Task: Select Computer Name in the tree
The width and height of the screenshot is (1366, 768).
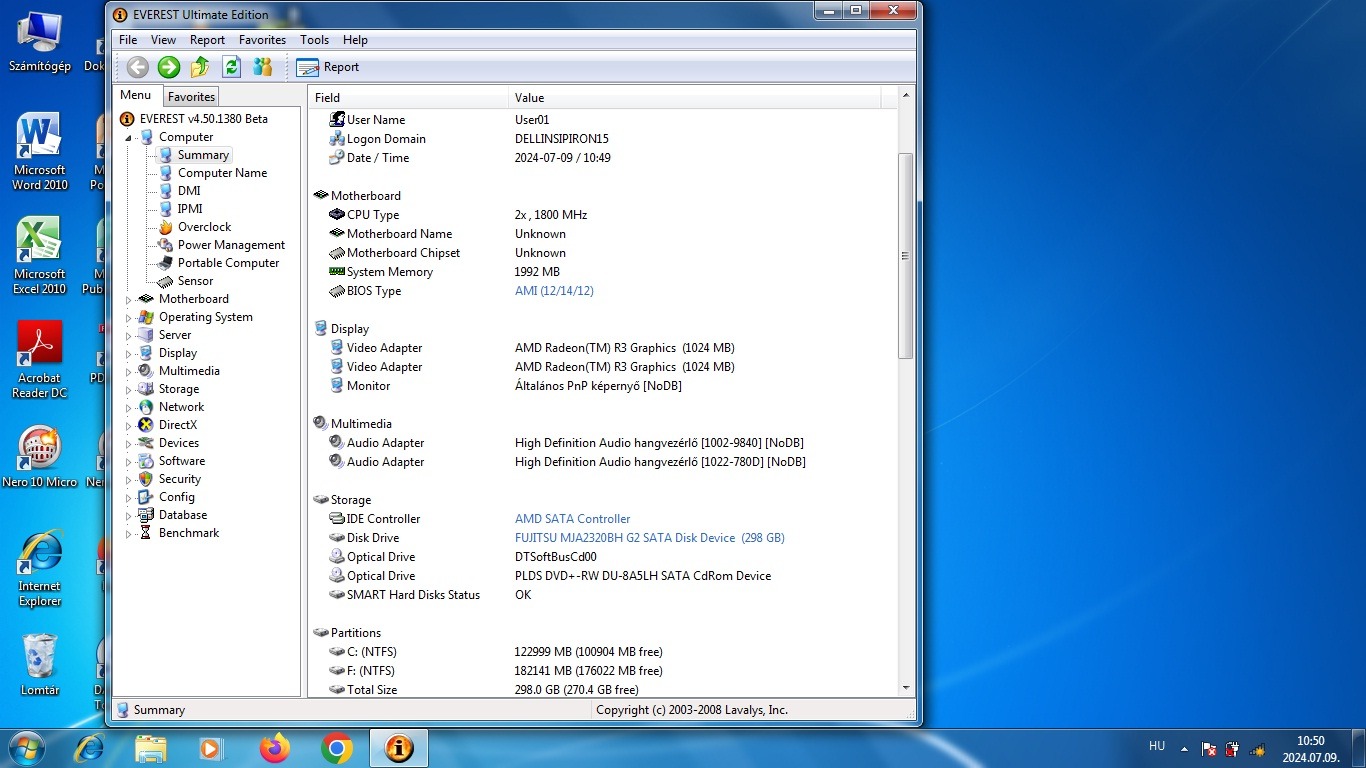Action: 222,173
